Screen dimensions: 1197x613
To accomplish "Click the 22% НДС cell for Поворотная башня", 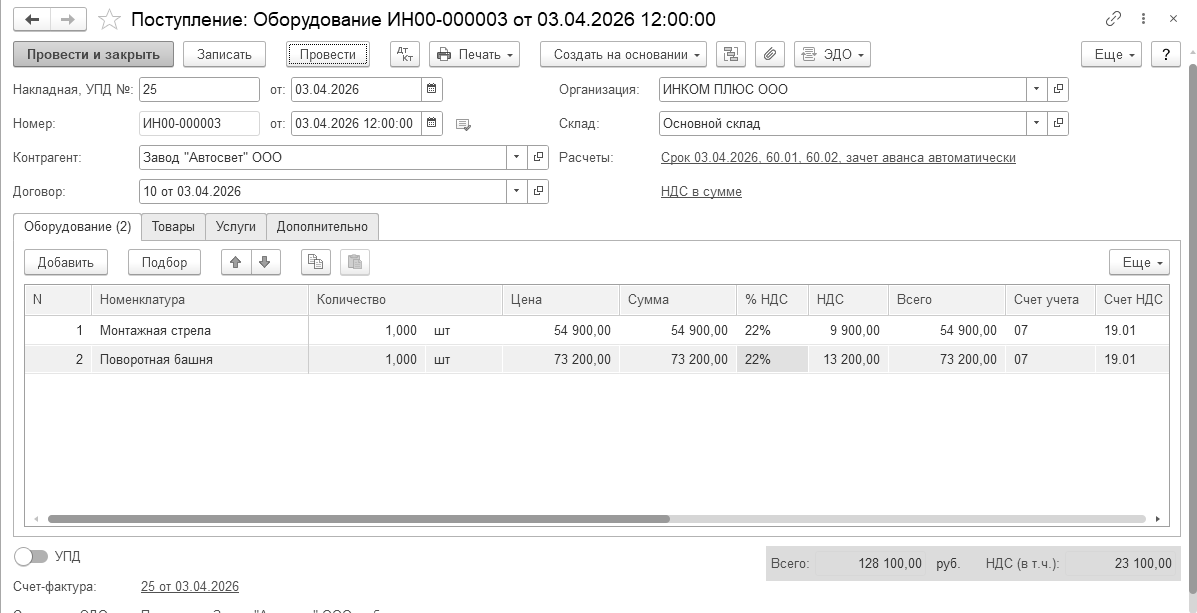I will coord(772,360).
